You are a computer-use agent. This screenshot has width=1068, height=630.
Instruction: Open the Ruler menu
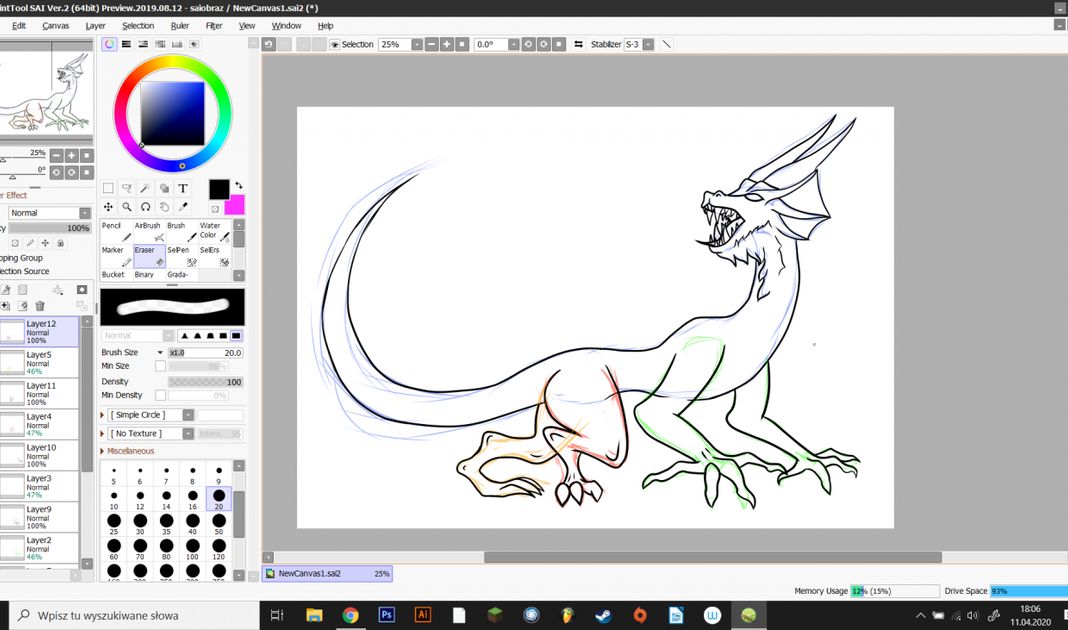click(x=180, y=26)
